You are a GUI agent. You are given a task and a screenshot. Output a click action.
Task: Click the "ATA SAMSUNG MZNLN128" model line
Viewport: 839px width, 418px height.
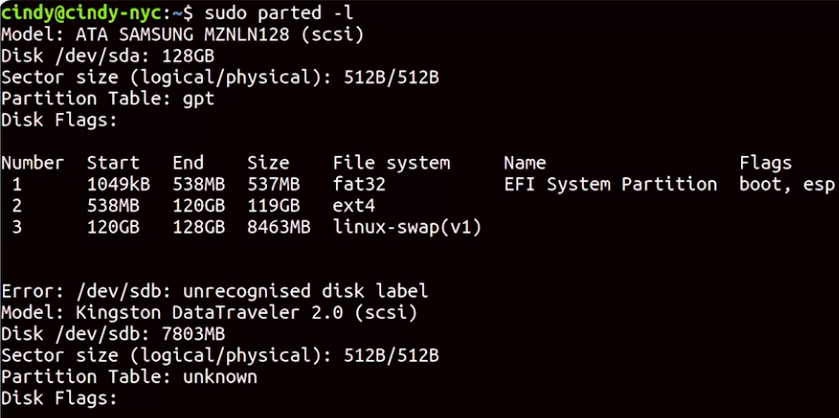pos(182,35)
